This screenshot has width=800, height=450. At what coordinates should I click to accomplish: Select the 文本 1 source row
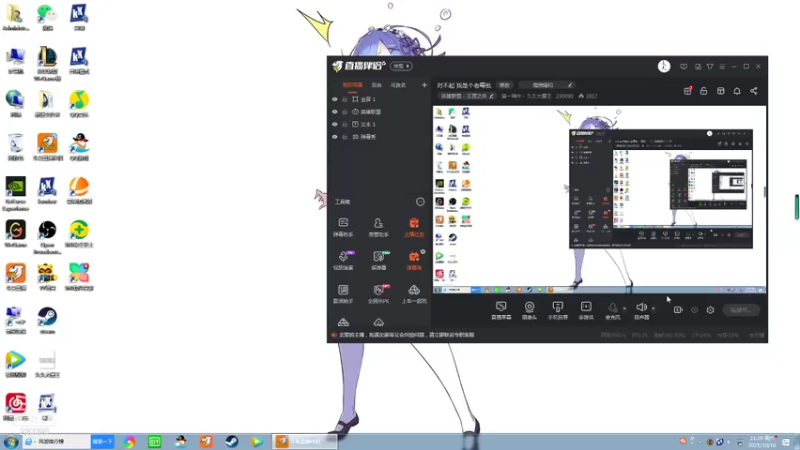coord(379,124)
